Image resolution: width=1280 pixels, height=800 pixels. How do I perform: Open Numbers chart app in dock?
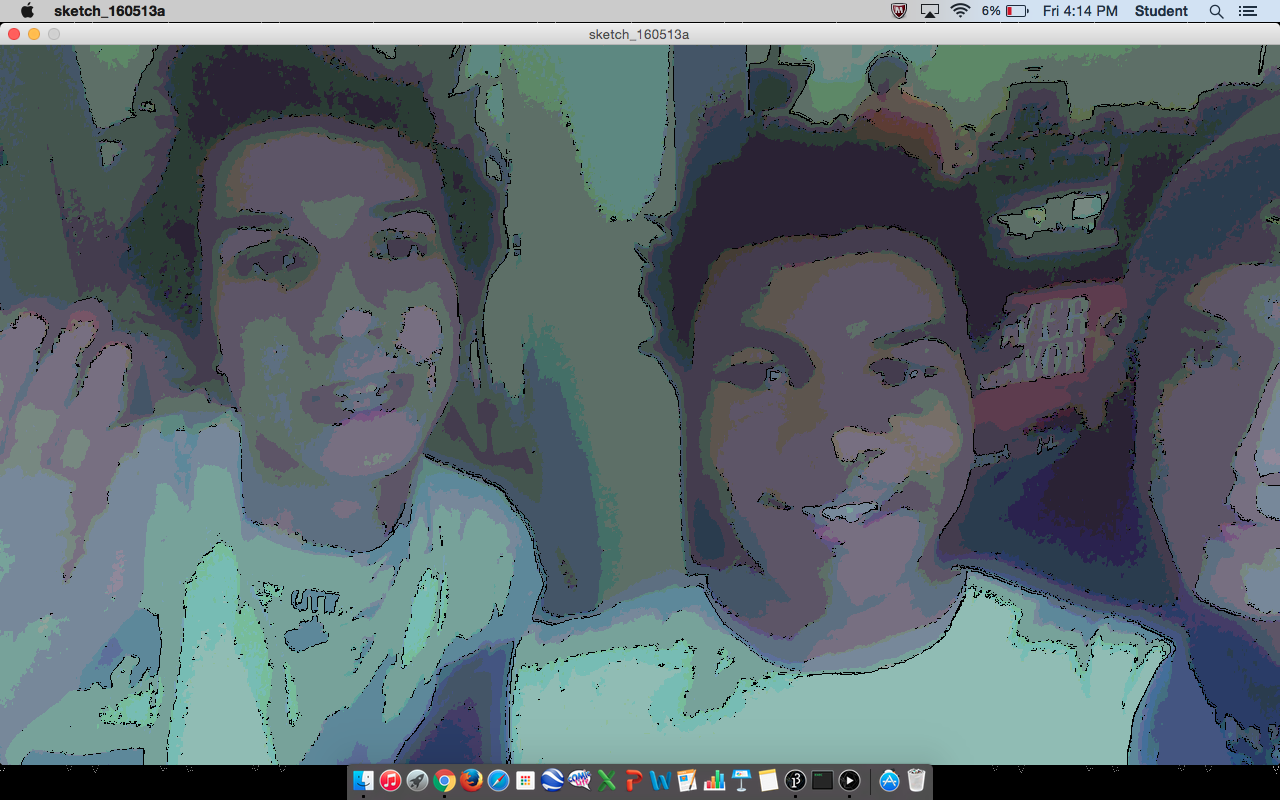click(x=714, y=780)
